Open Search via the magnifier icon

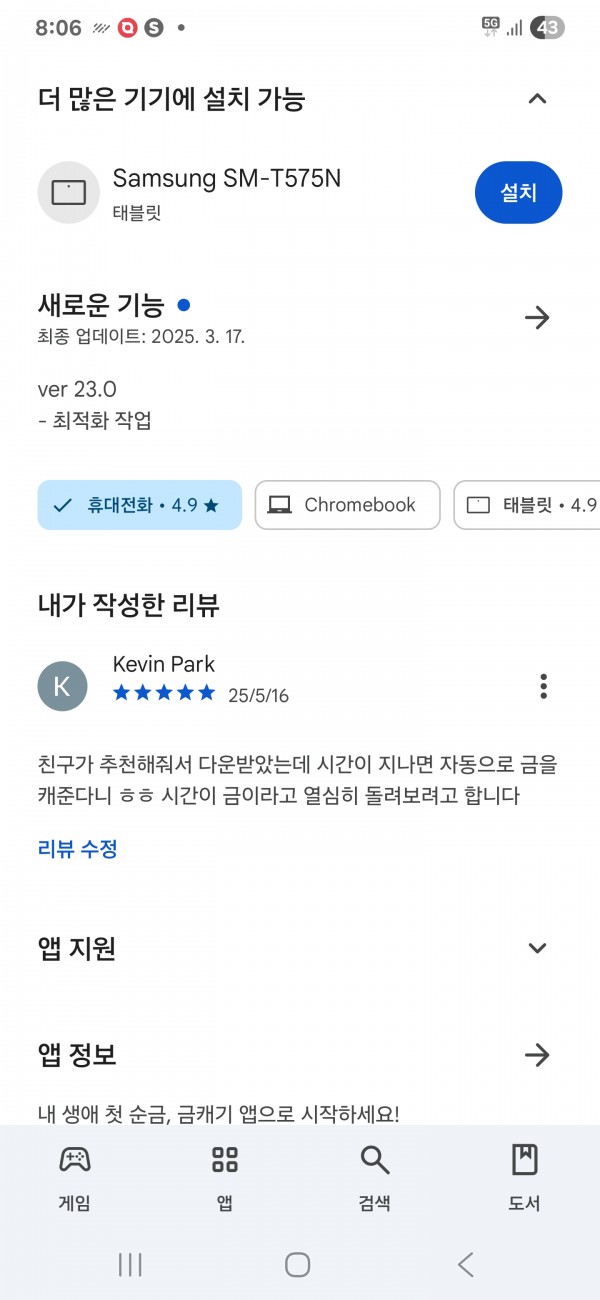(374, 1160)
